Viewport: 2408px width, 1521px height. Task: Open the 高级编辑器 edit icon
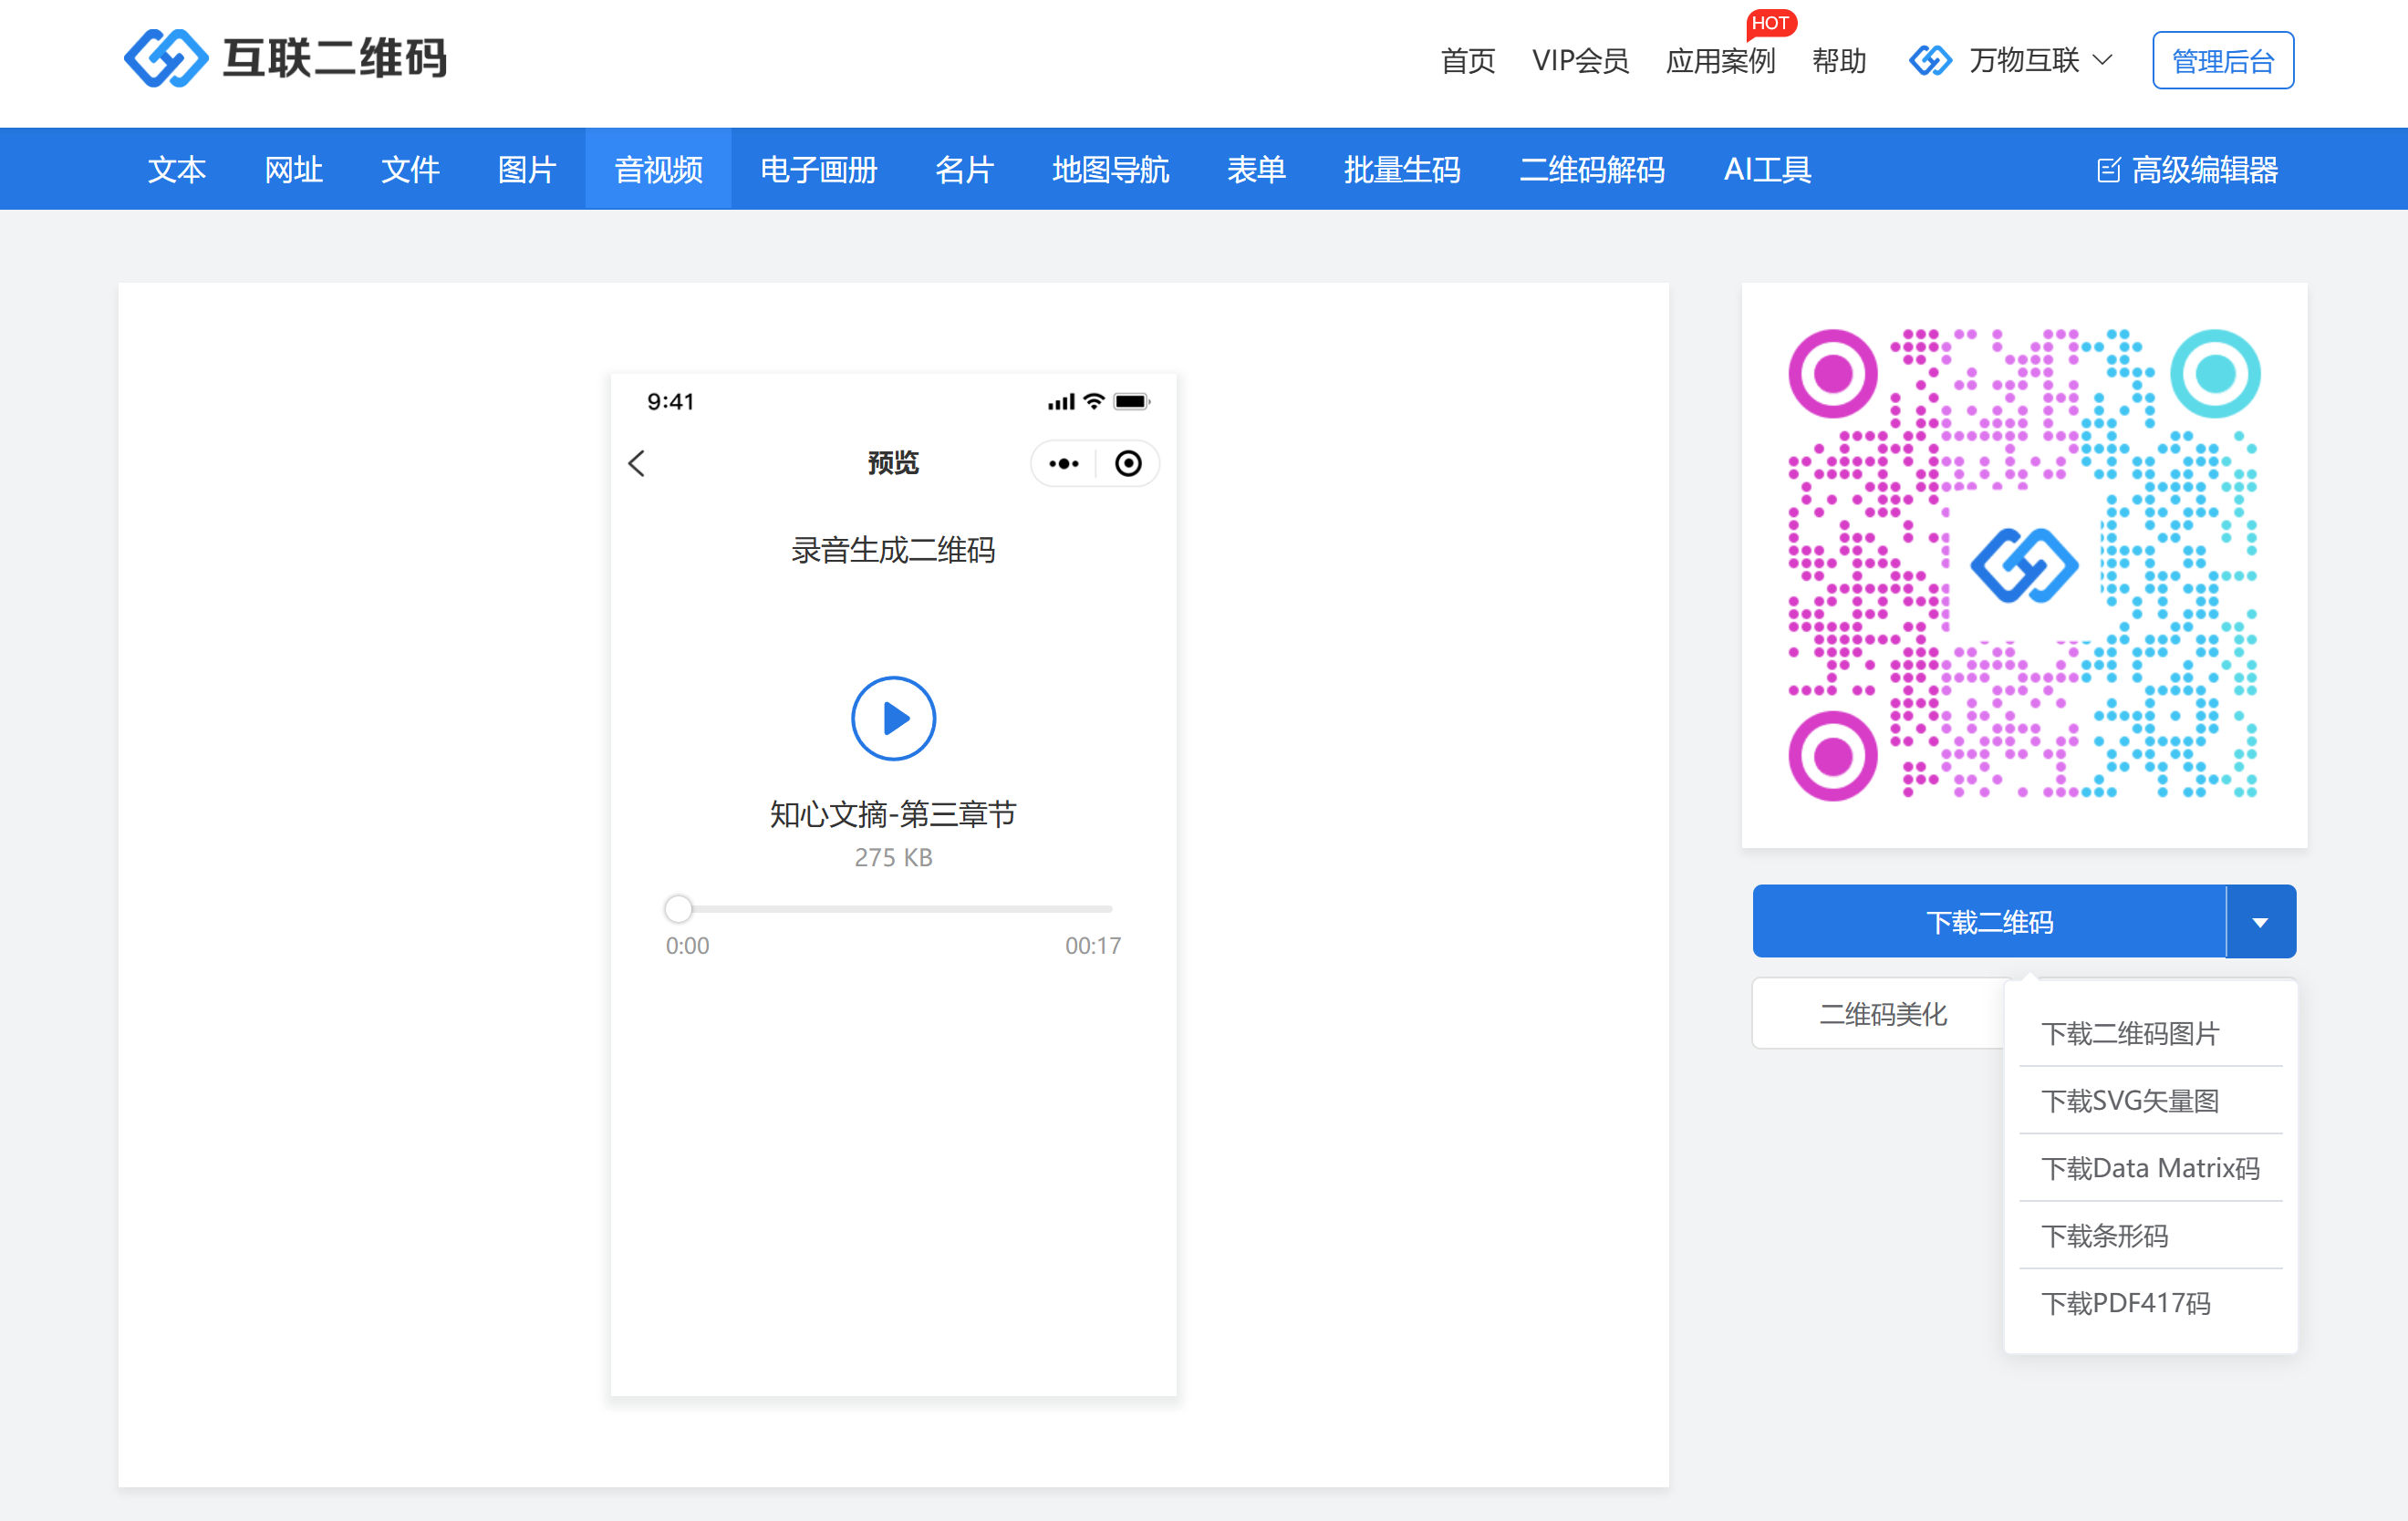coord(2107,170)
